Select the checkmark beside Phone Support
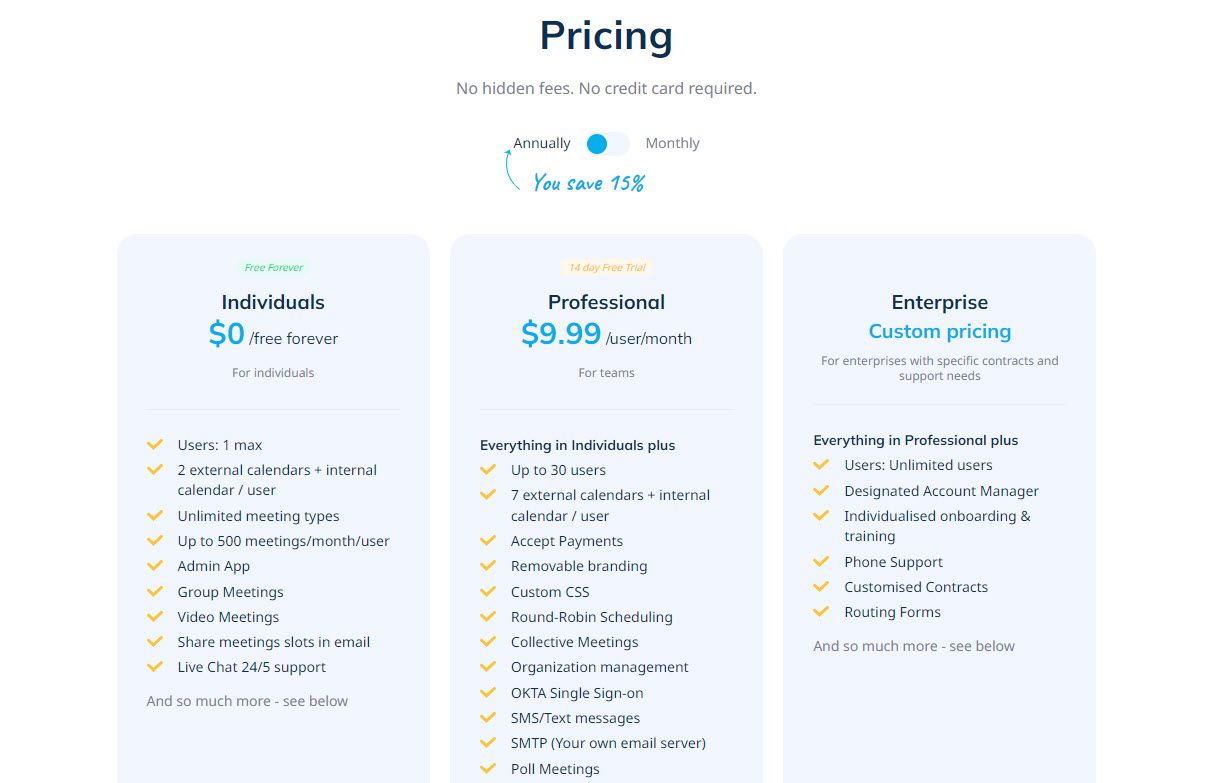This screenshot has height=783, width=1232. point(821,562)
